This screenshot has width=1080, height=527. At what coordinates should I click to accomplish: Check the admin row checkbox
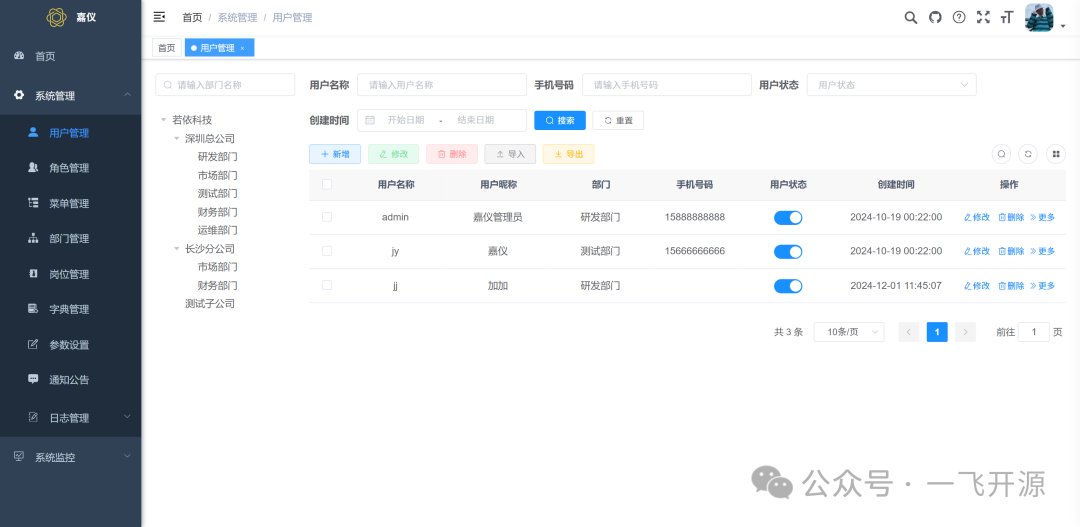coord(326,217)
